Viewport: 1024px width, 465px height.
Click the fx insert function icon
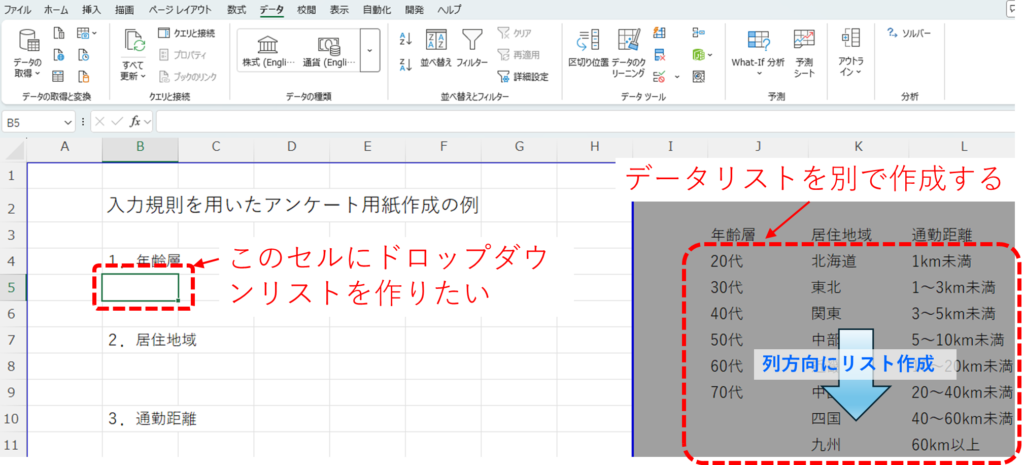[134, 121]
